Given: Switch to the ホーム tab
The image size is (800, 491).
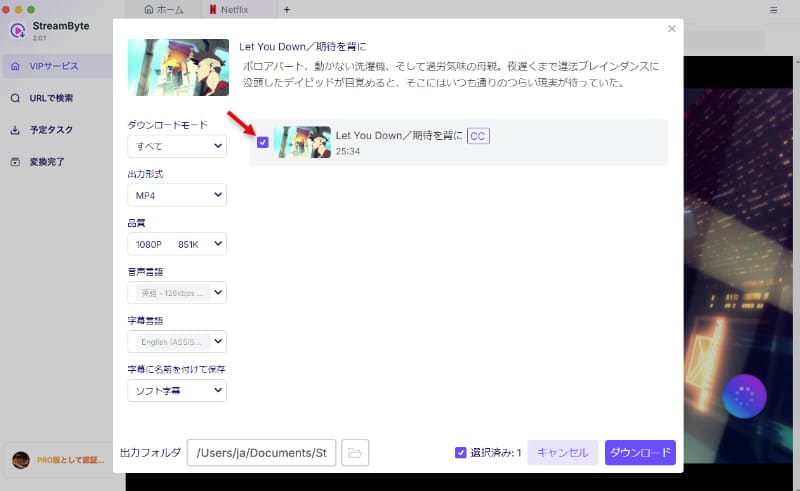Looking at the screenshot, I should [164, 9].
